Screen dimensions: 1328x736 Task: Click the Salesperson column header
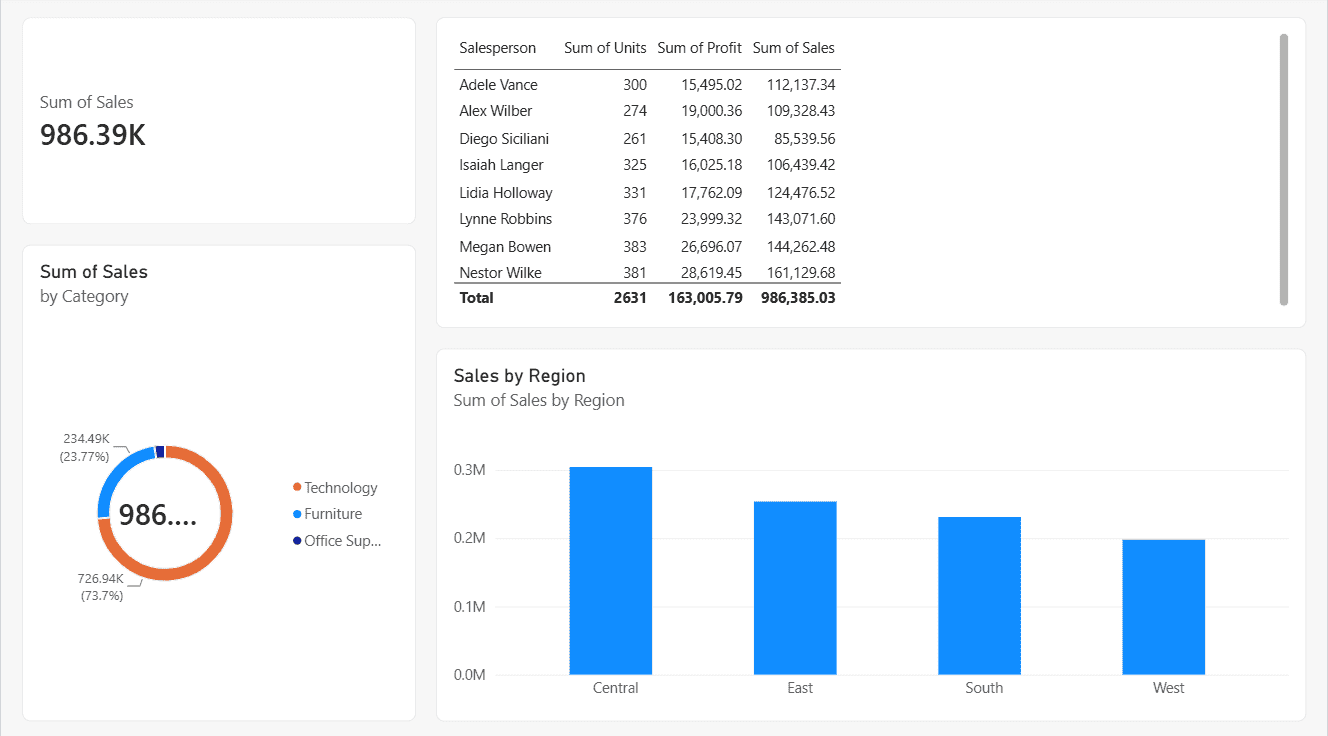click(498, 48)
